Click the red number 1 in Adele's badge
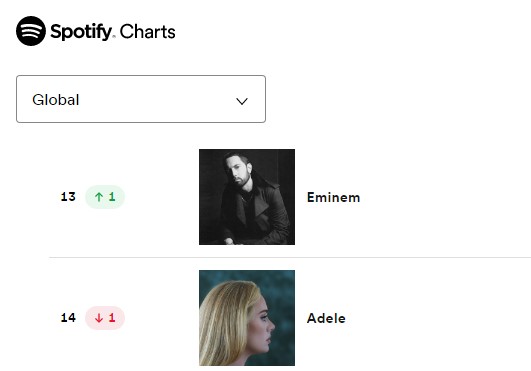Image resolution: width=531 pixels, height=371 pixels. [112, 318]
